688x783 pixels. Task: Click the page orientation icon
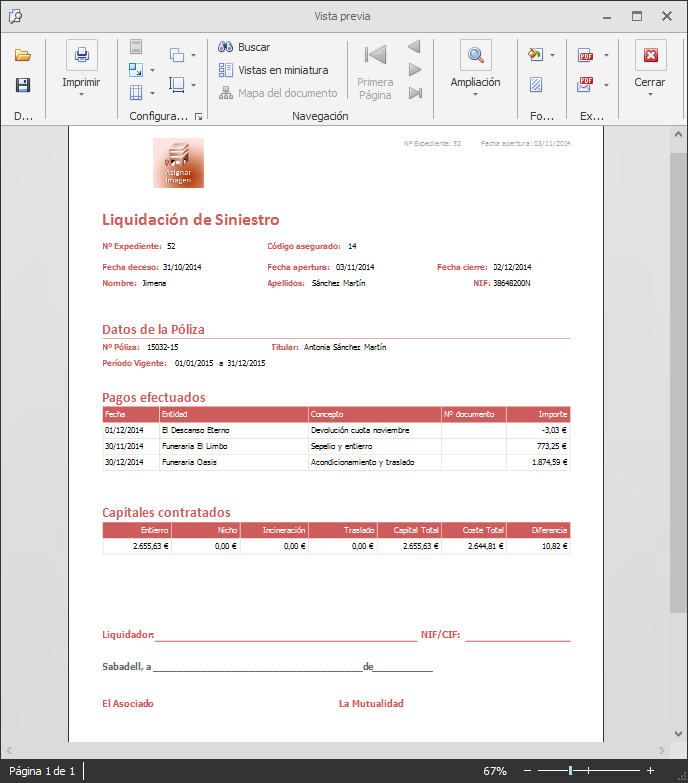pos(177,55)
